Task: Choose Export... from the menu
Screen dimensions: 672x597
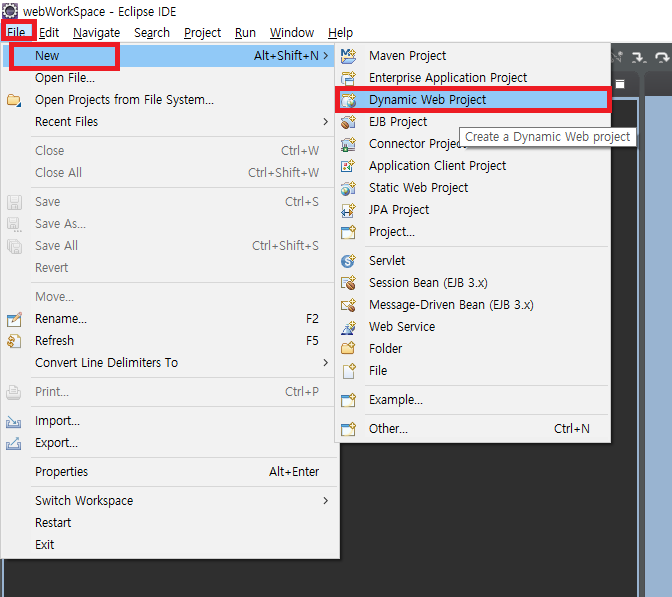Action: [x=169, y=443]
